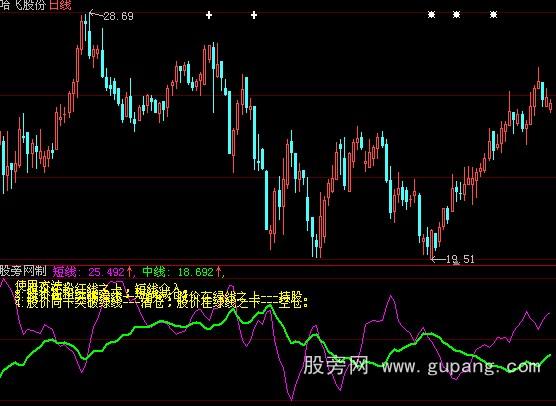Click the 股旁网制 indicator name

[23, 272]
